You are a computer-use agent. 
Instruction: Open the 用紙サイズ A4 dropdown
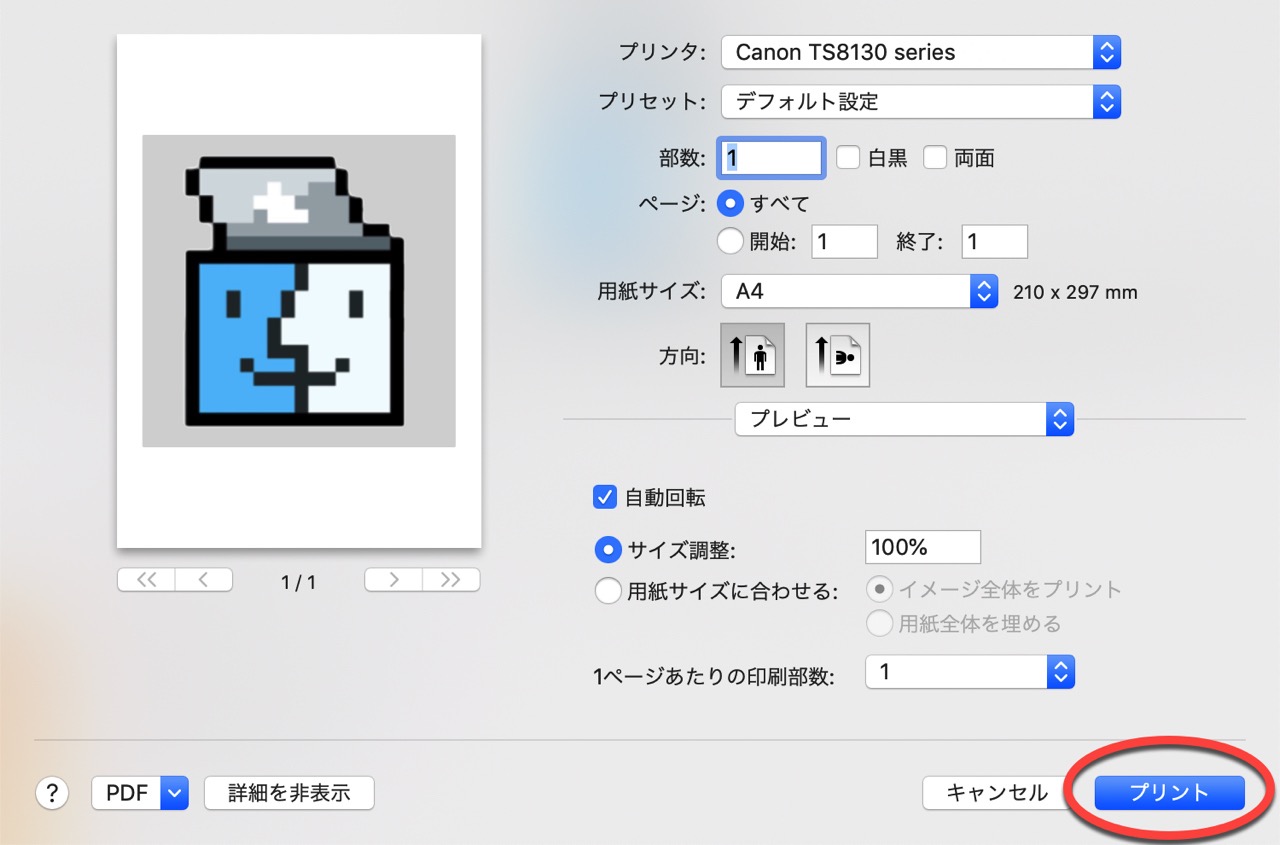859,292
